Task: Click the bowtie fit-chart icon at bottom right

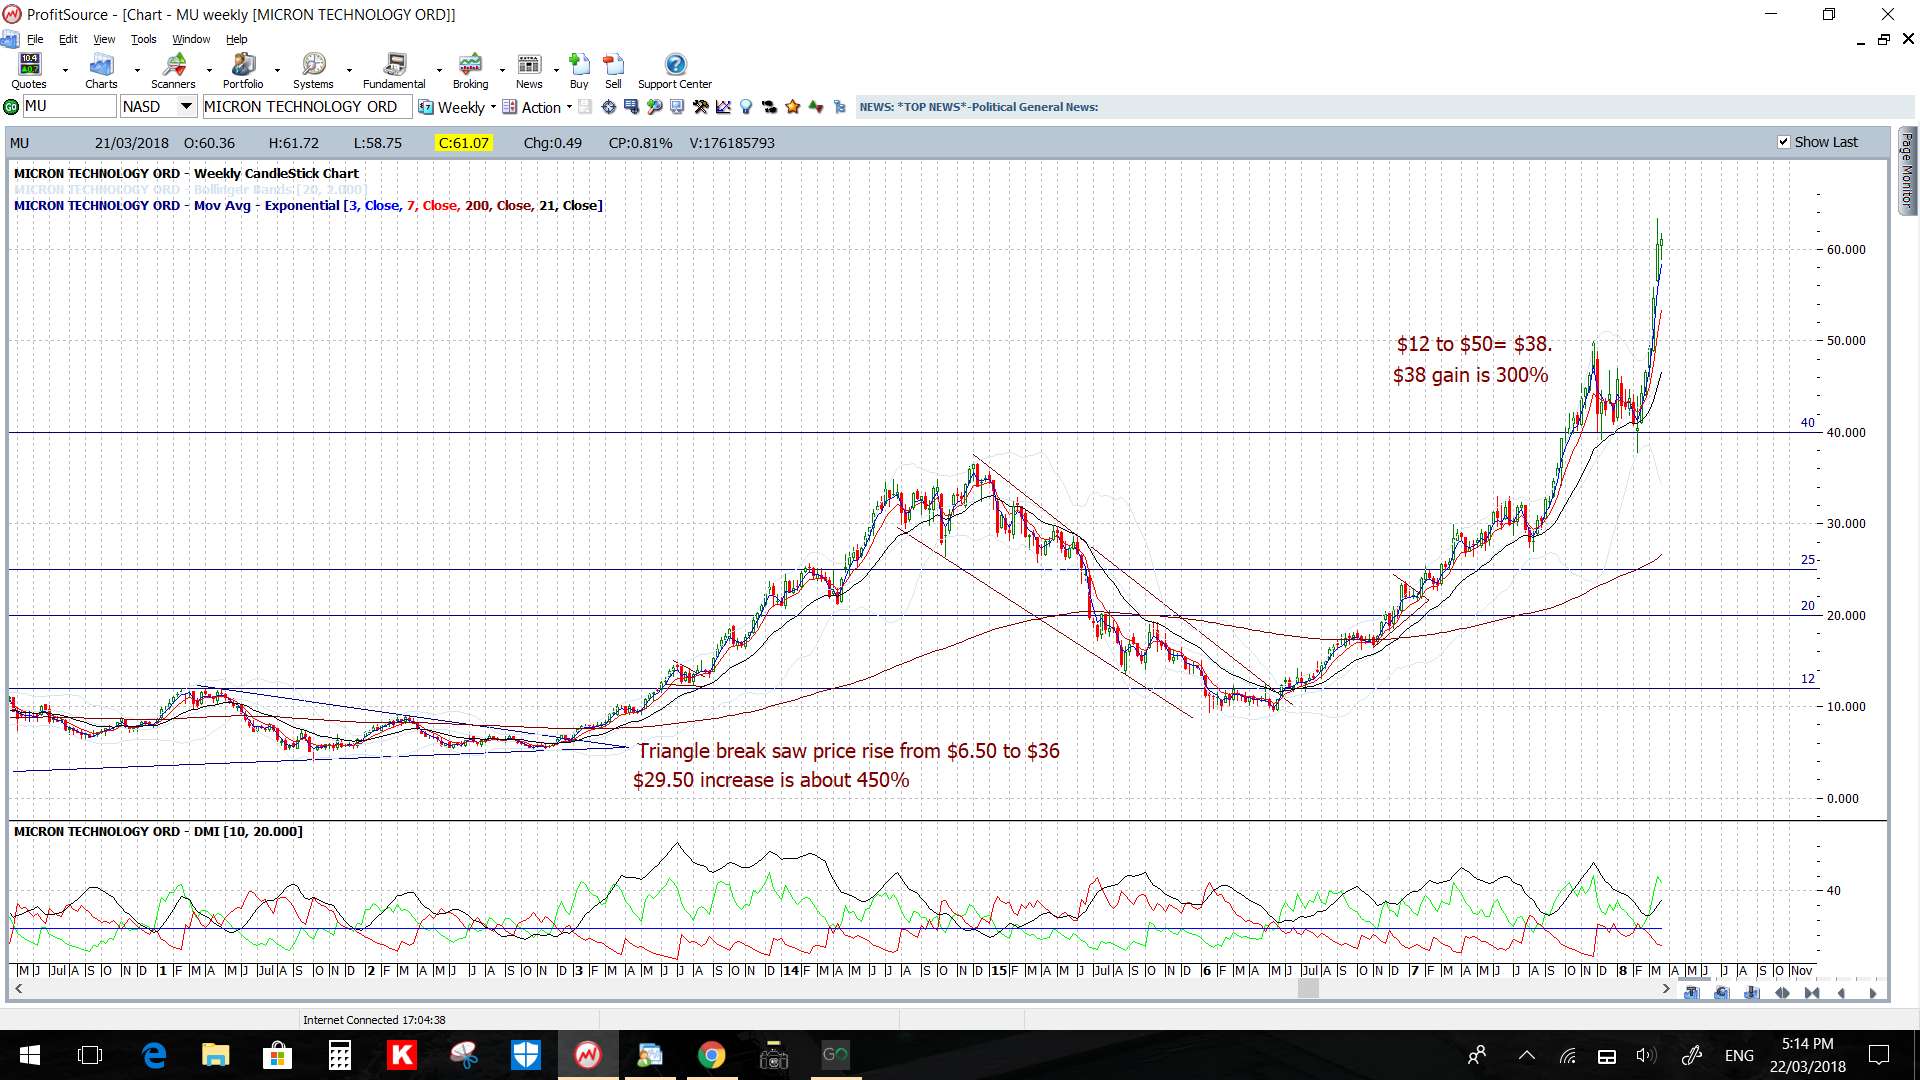Action: coord(1812,993)
